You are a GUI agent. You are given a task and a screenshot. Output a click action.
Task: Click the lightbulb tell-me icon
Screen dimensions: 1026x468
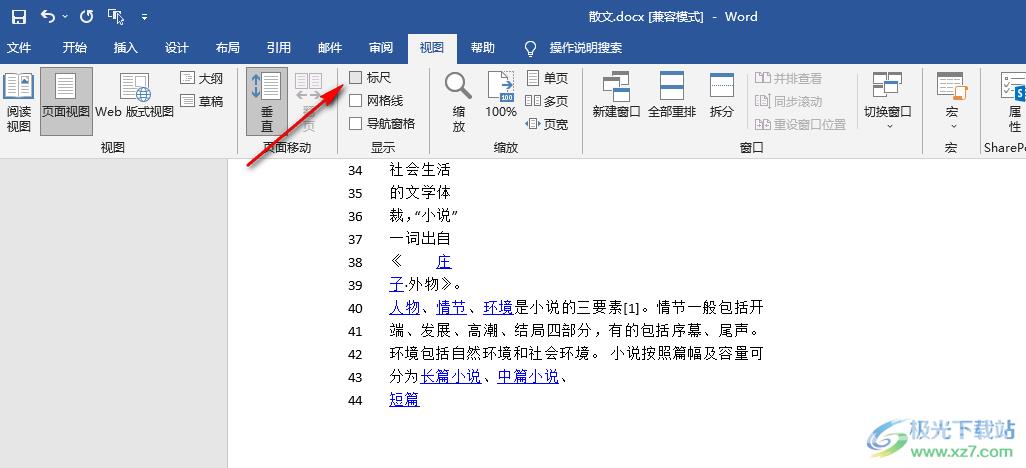[531, 48]
